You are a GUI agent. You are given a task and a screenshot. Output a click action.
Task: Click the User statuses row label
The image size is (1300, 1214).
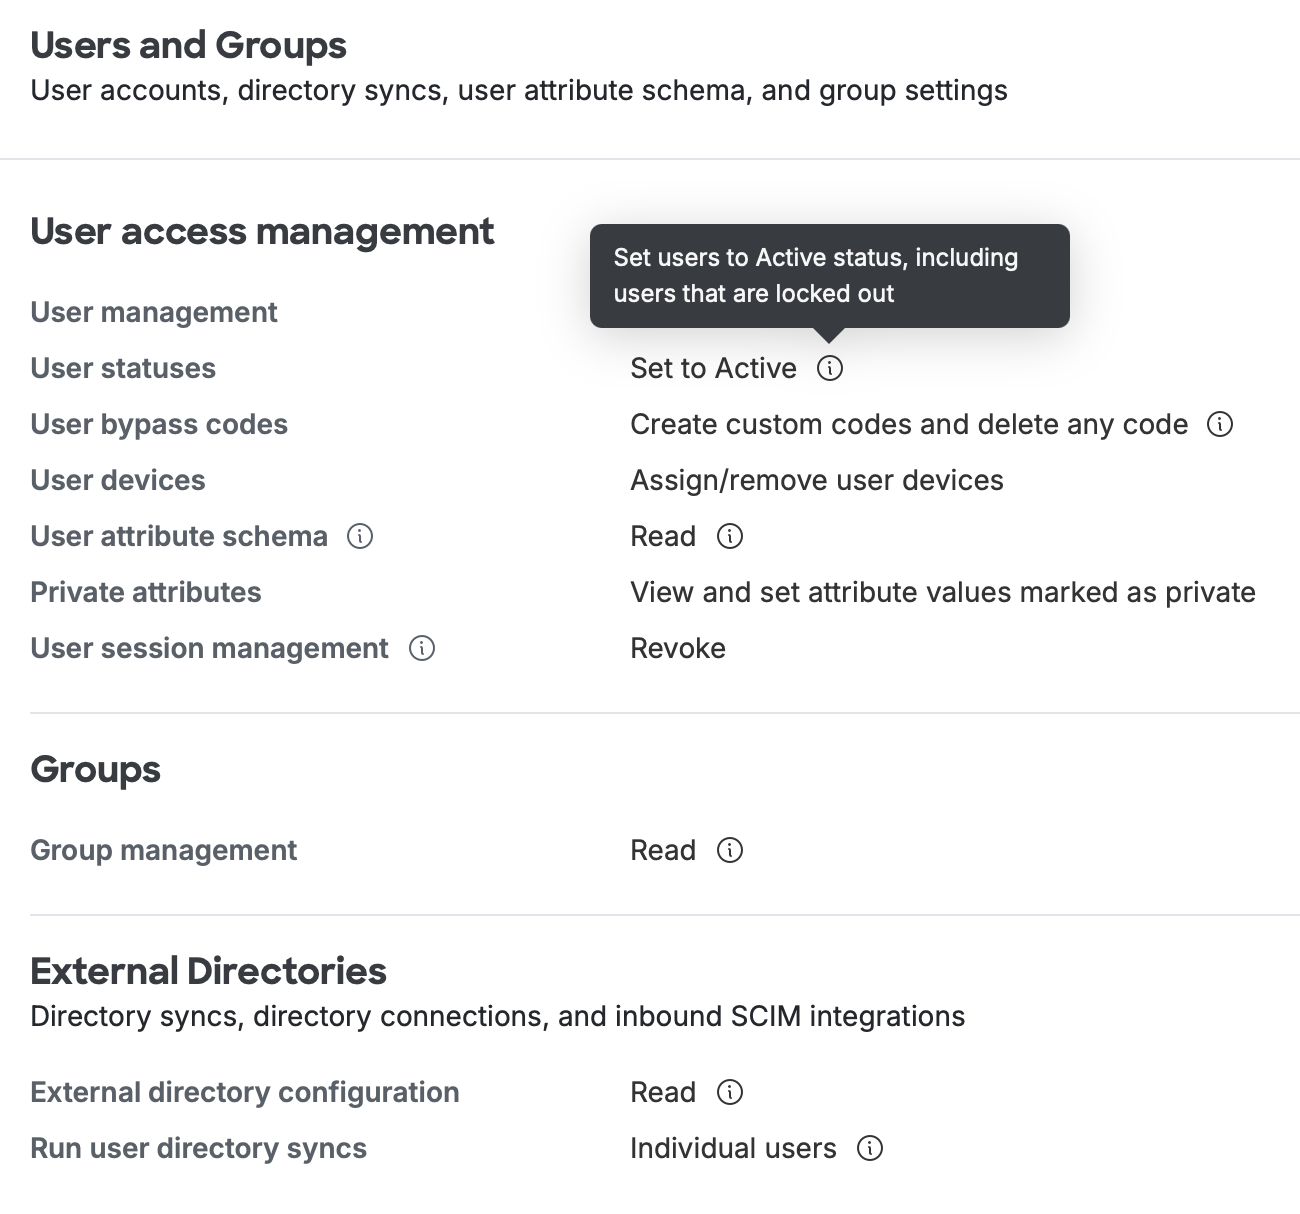(x=123, y=368)
